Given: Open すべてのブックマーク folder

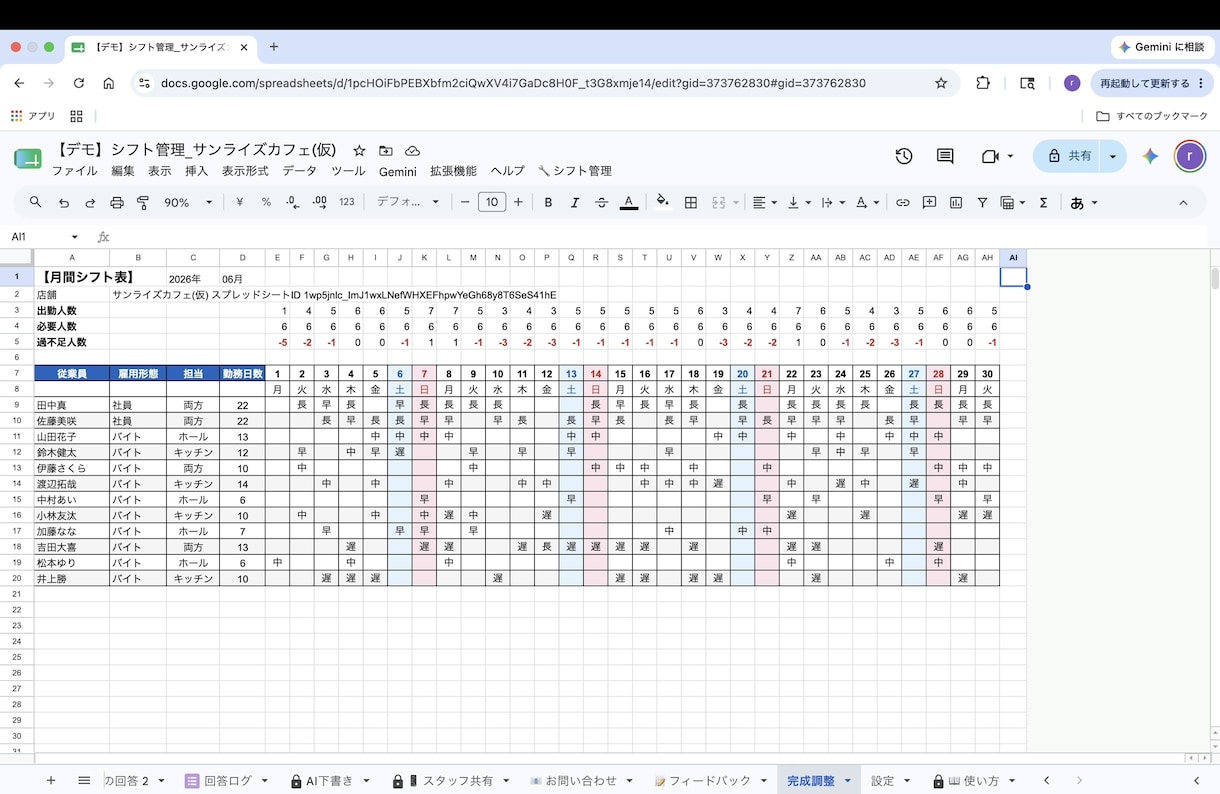Looking at the screenshot, I should [x=1152, y=116].
